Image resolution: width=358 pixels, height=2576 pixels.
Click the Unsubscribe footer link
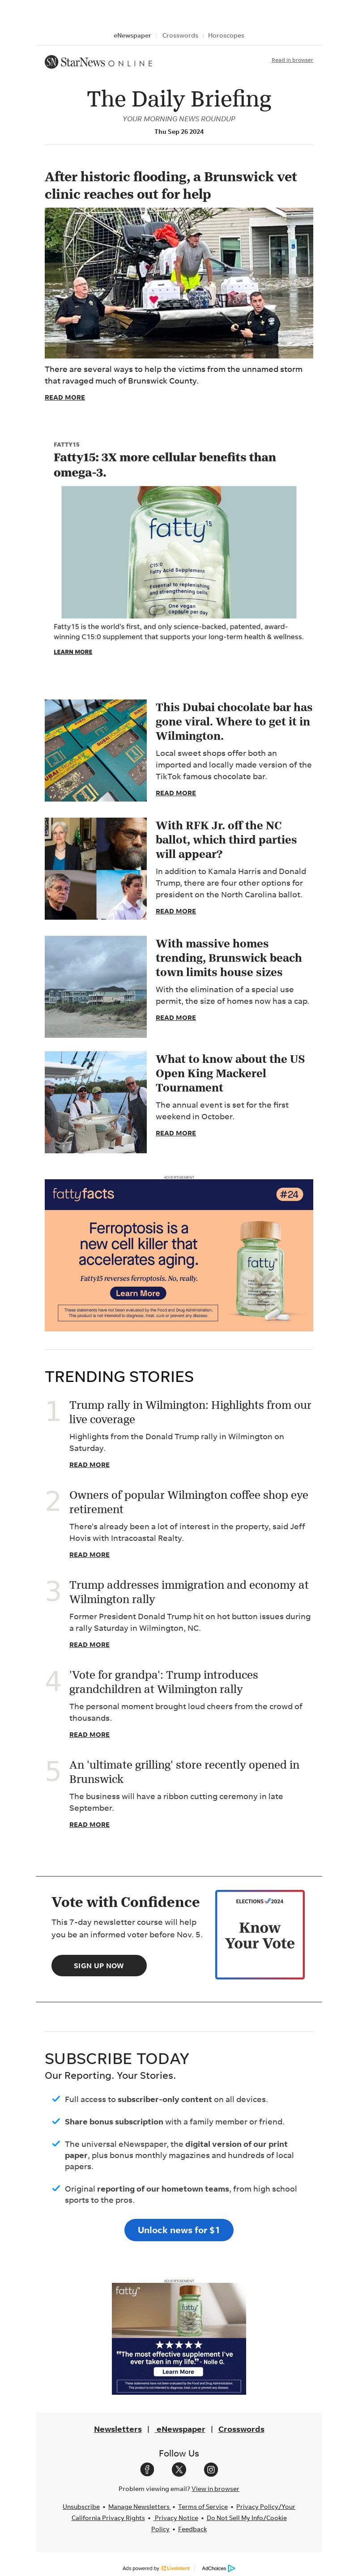tap(81, 2506)
